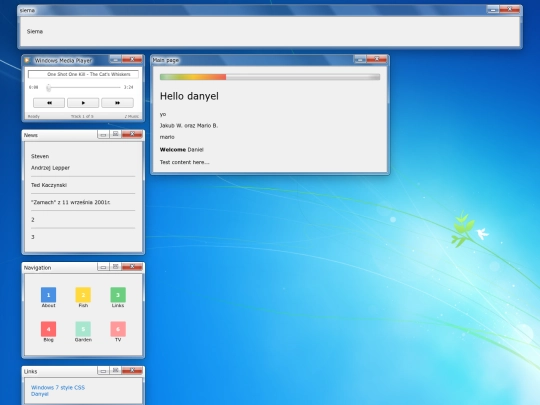Close the top sierra window
The image size is (540, 405).
click(x=510, y=9)
